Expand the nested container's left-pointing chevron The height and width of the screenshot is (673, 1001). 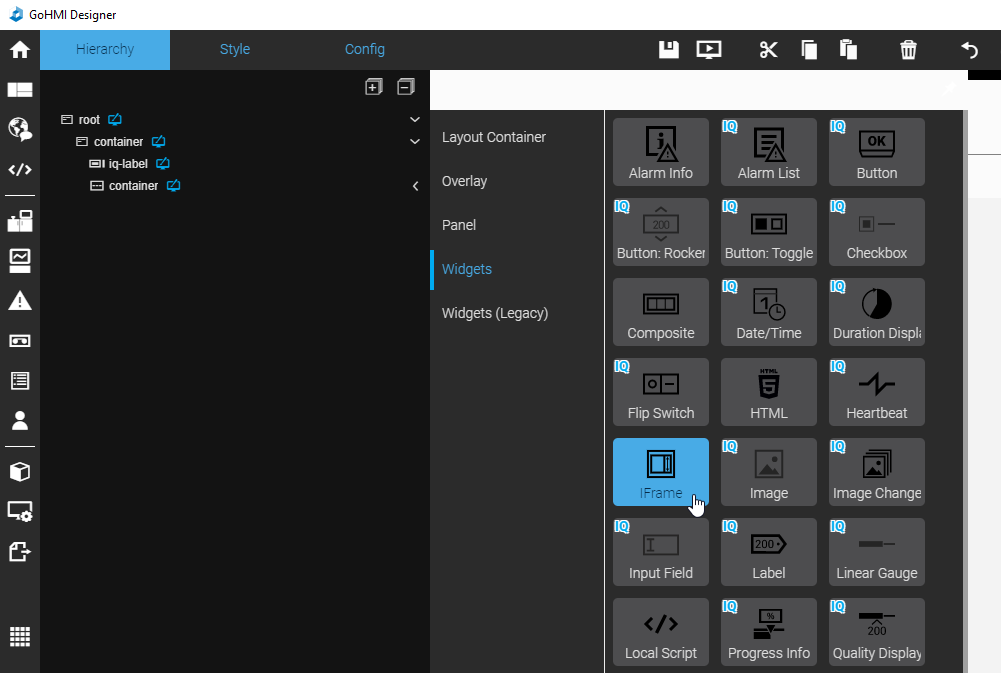click(415, 186)
